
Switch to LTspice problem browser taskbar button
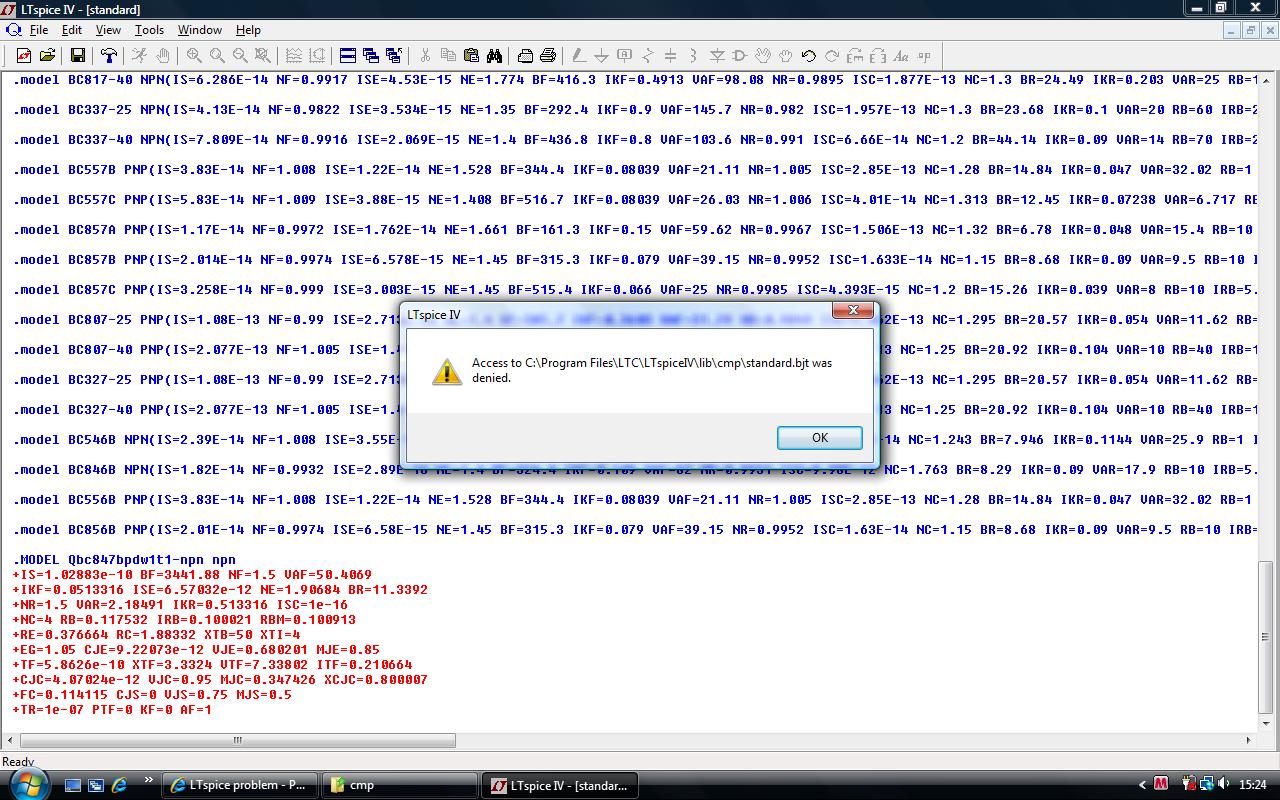(240, 785)
